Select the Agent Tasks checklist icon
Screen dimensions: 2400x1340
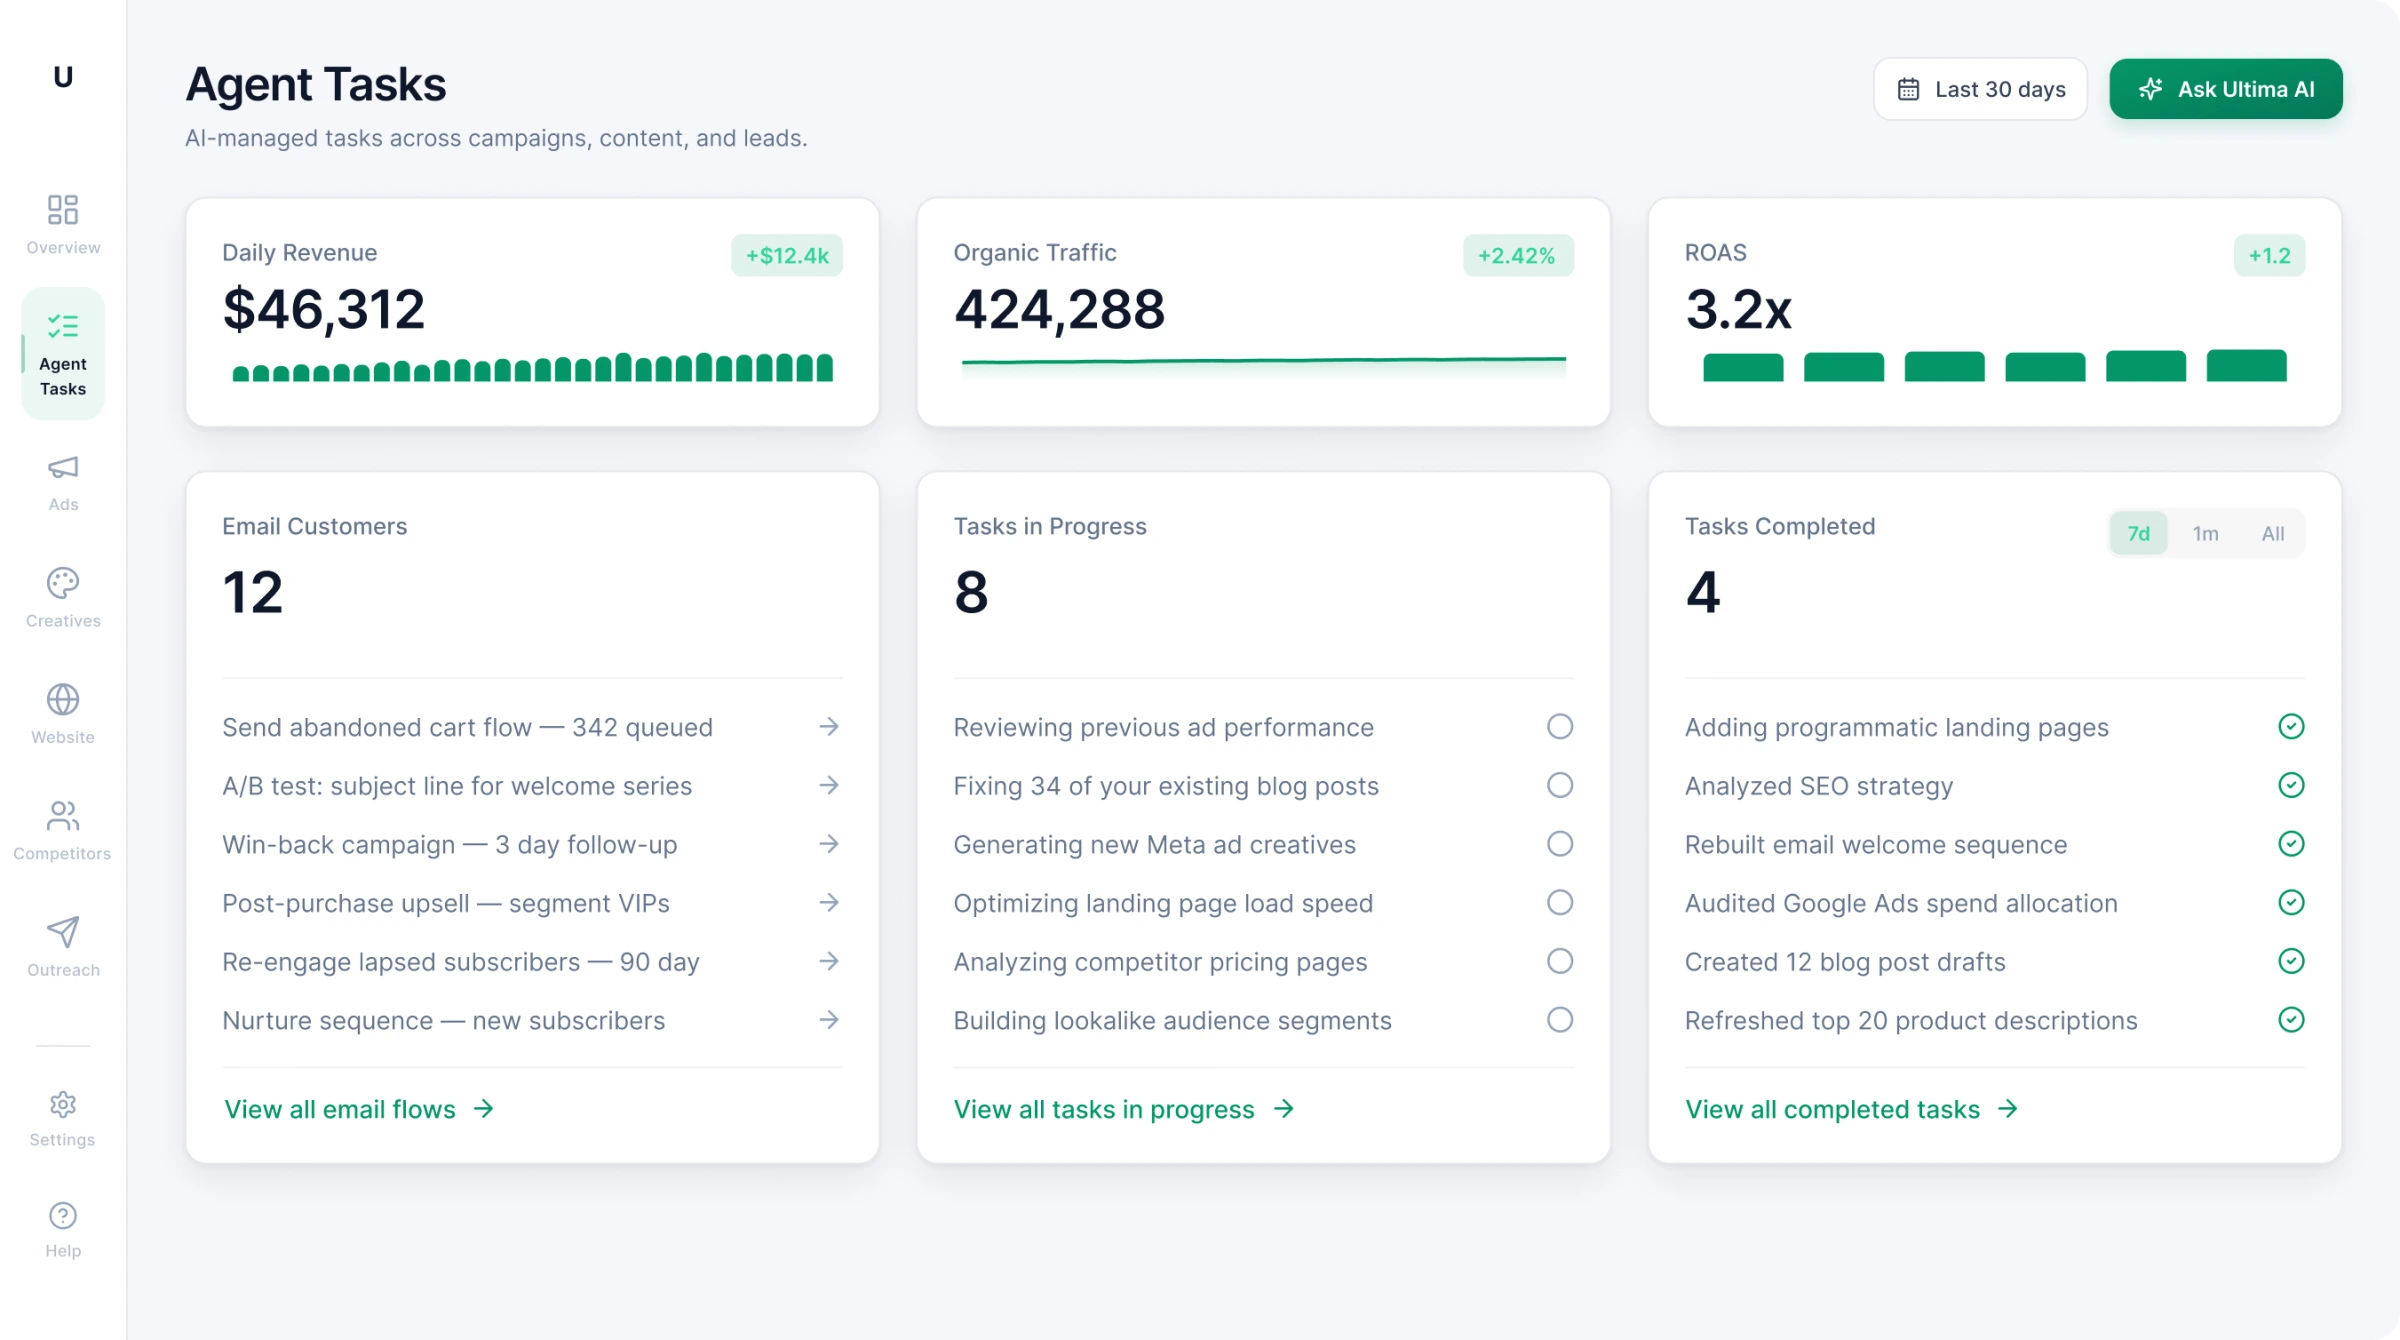click(x=62, y=326)
